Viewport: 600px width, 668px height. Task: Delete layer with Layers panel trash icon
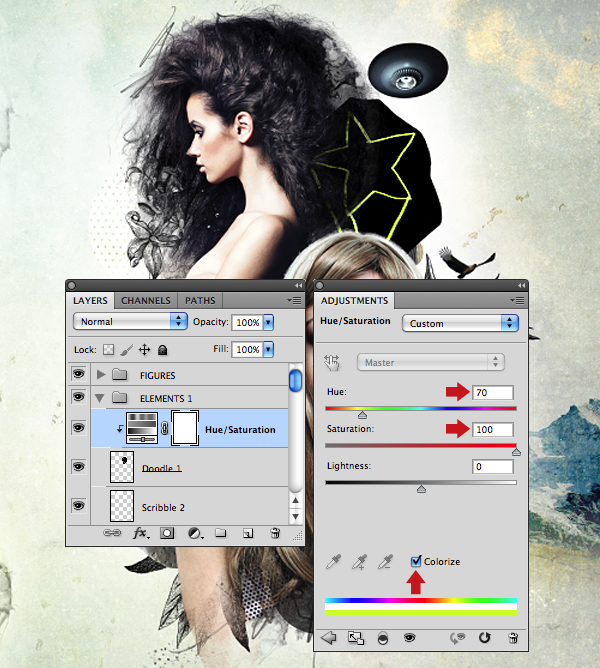click(275, 533)
